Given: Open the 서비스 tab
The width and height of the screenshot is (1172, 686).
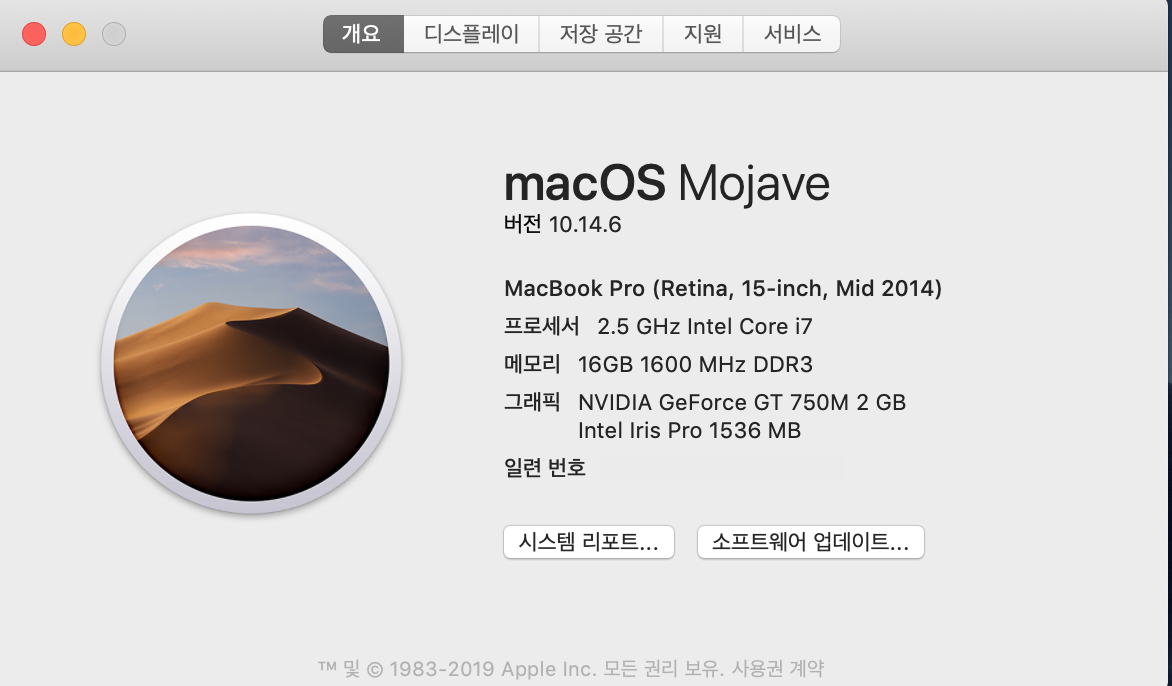Looking at the screenshot, I should (x=792, y=34).
